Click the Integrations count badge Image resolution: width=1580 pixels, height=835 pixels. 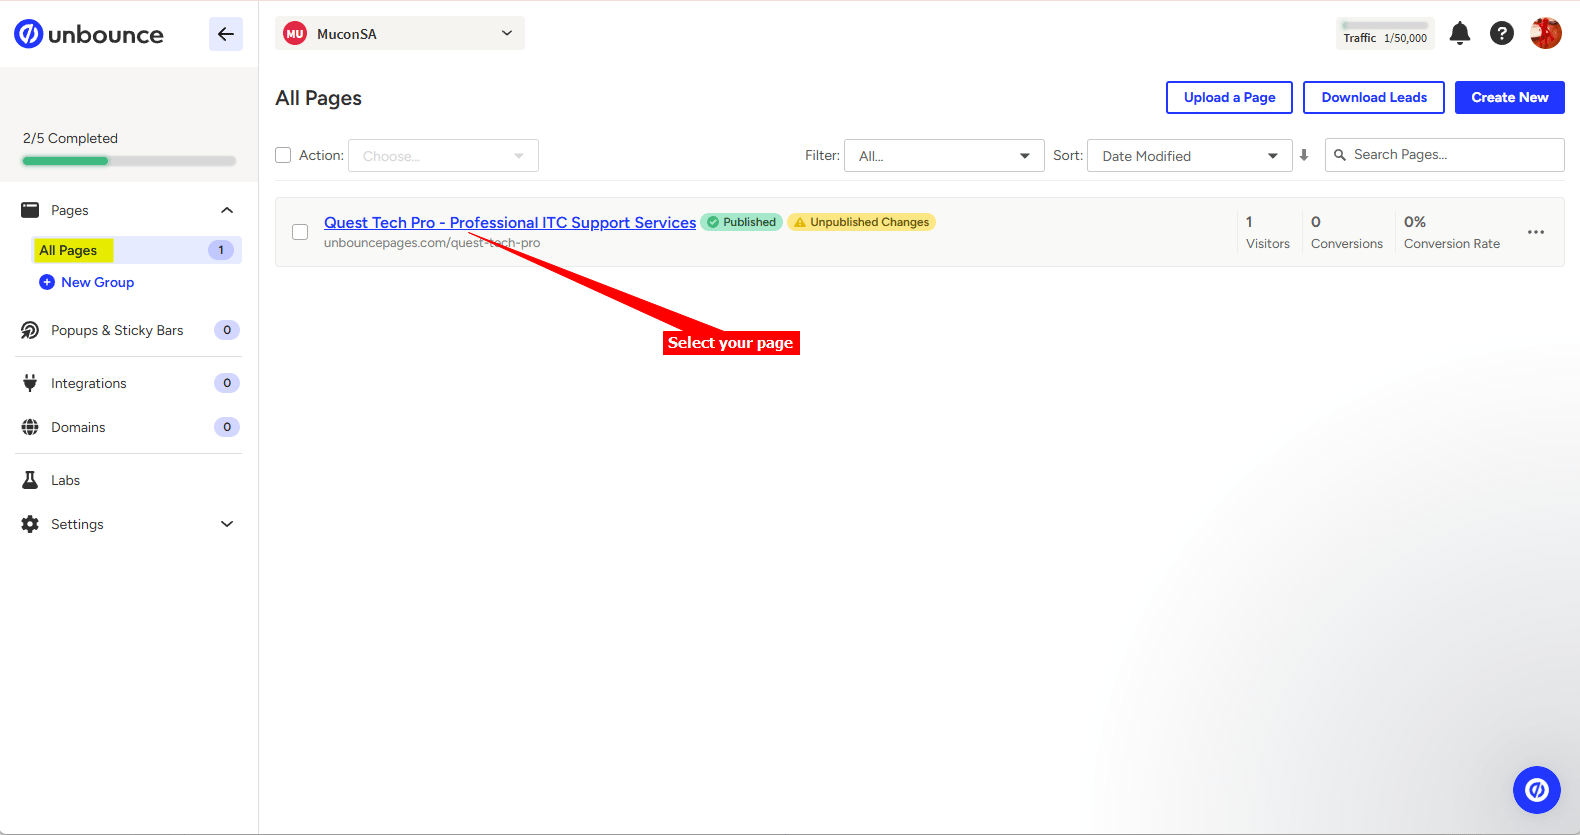tap(227, 383)
